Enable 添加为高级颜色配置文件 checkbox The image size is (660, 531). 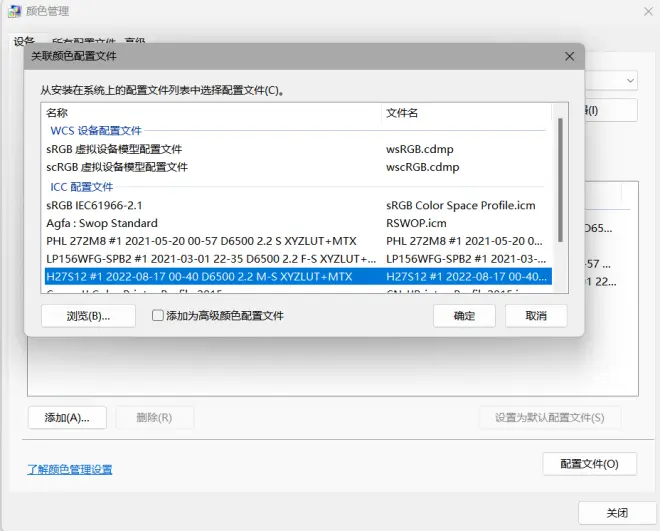(157, 316)
